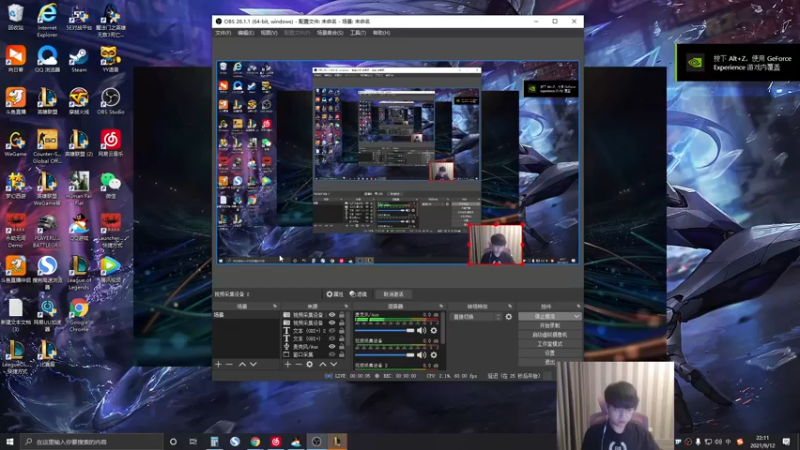This screenshot has width=800, height=450.
Task: Mute the 麦克风/Aux mixer channel
Action: tap(421, 331)
